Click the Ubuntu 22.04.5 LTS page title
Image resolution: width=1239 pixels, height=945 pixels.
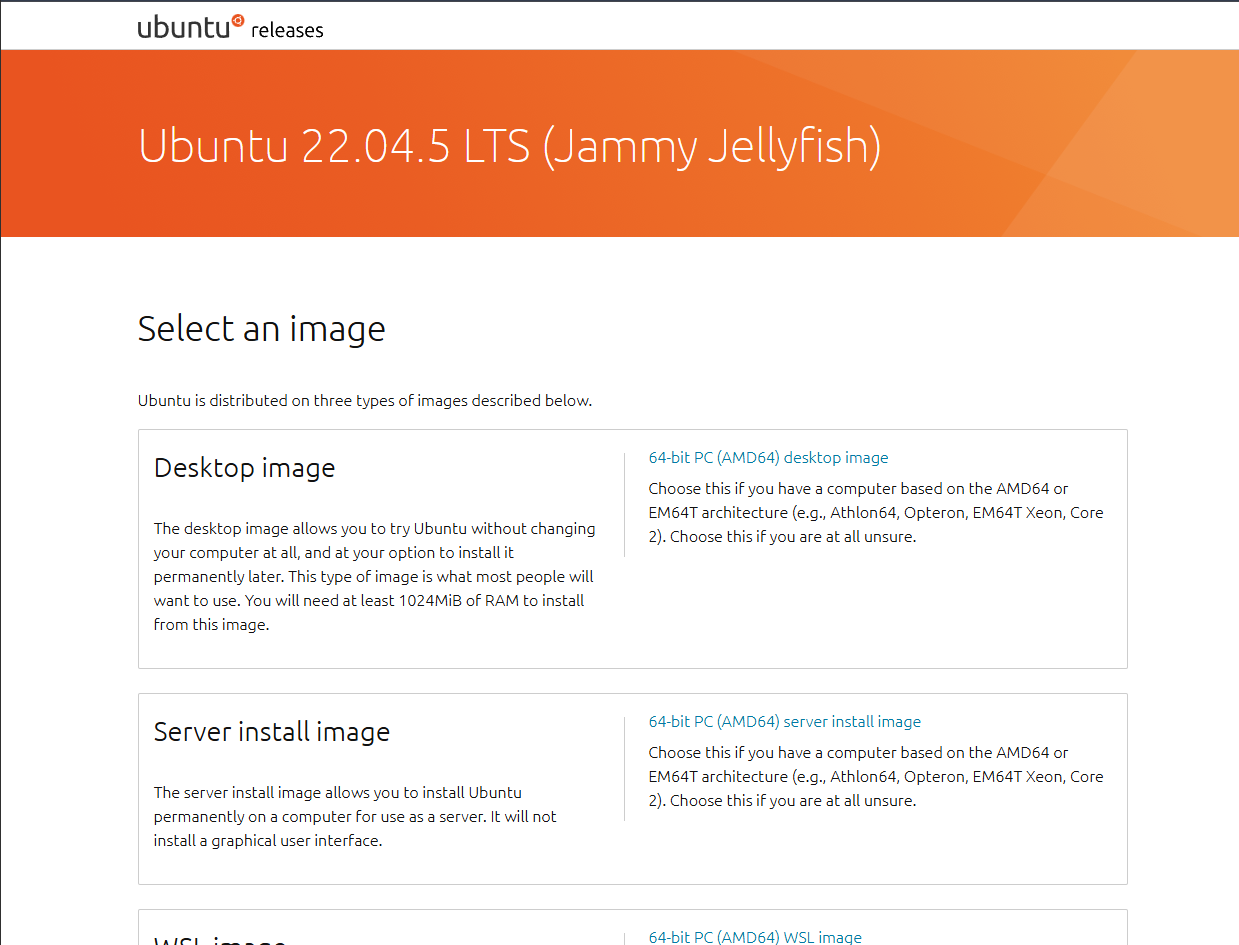click(510, 145)
